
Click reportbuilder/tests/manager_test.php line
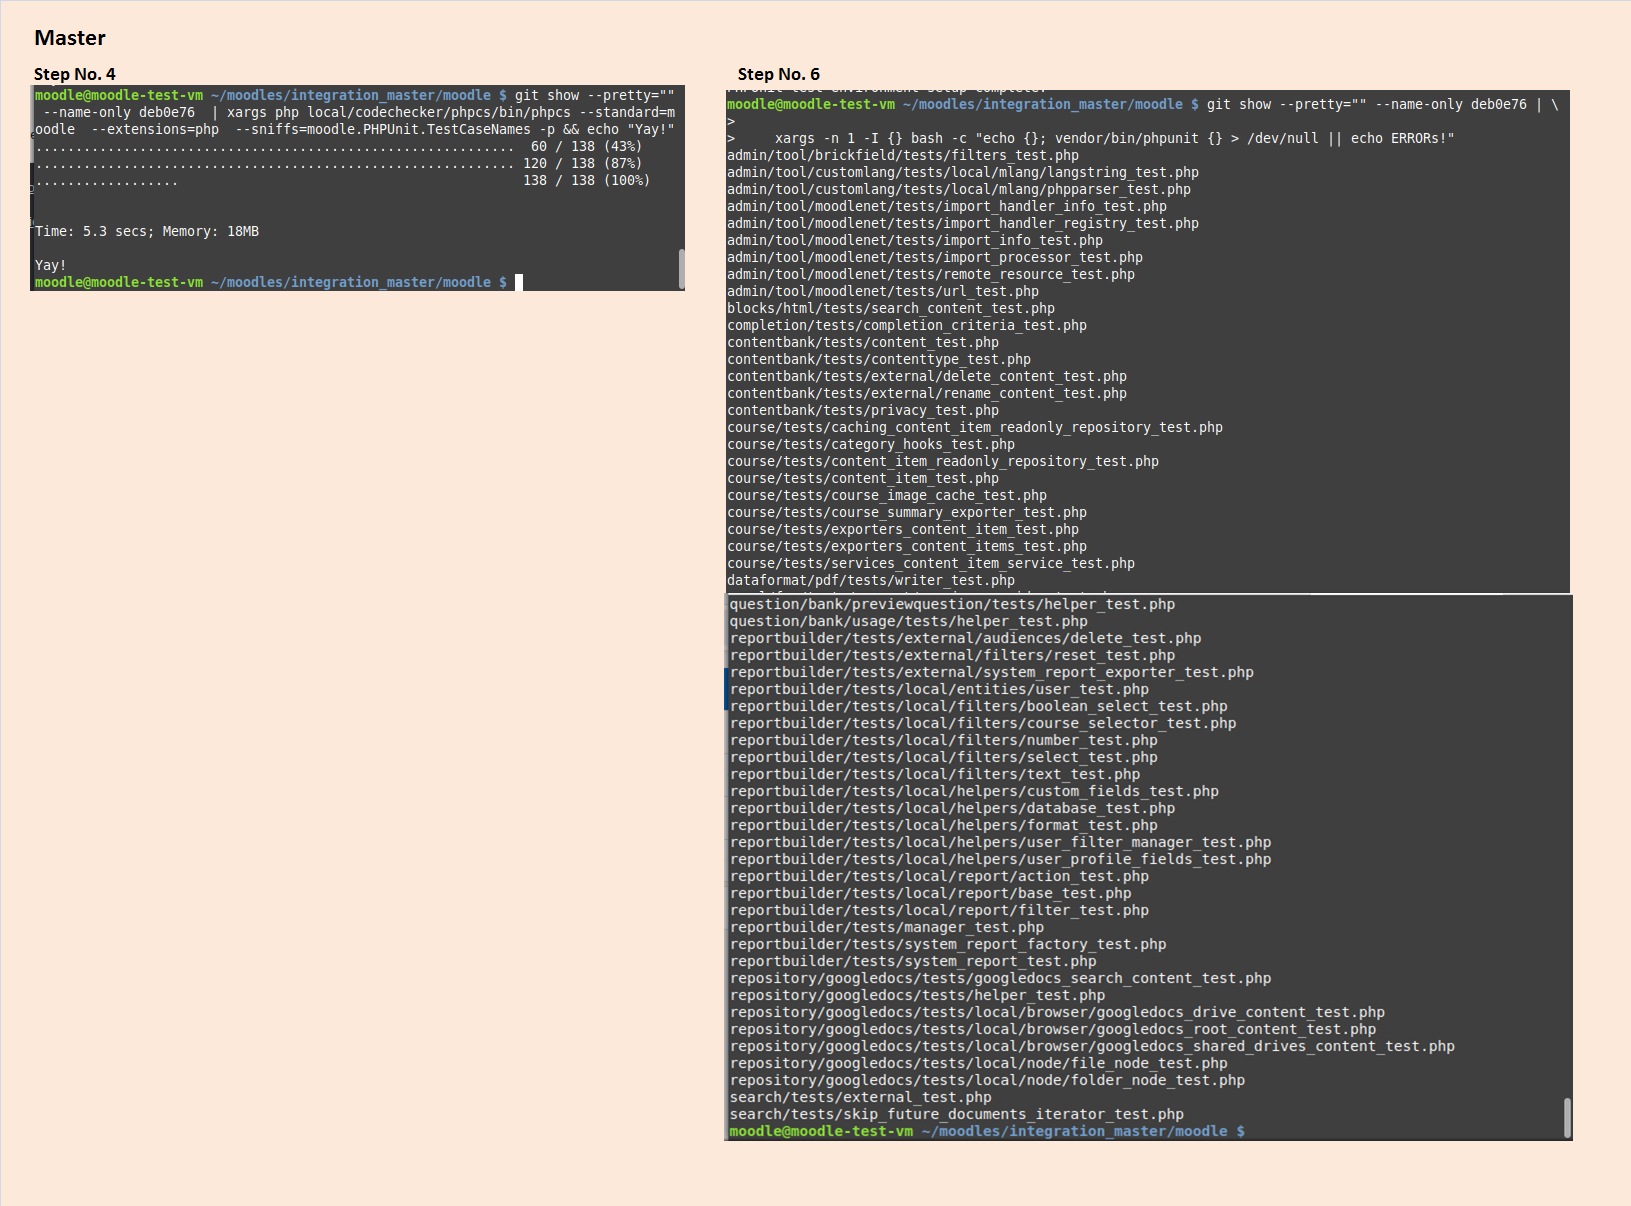887,927
